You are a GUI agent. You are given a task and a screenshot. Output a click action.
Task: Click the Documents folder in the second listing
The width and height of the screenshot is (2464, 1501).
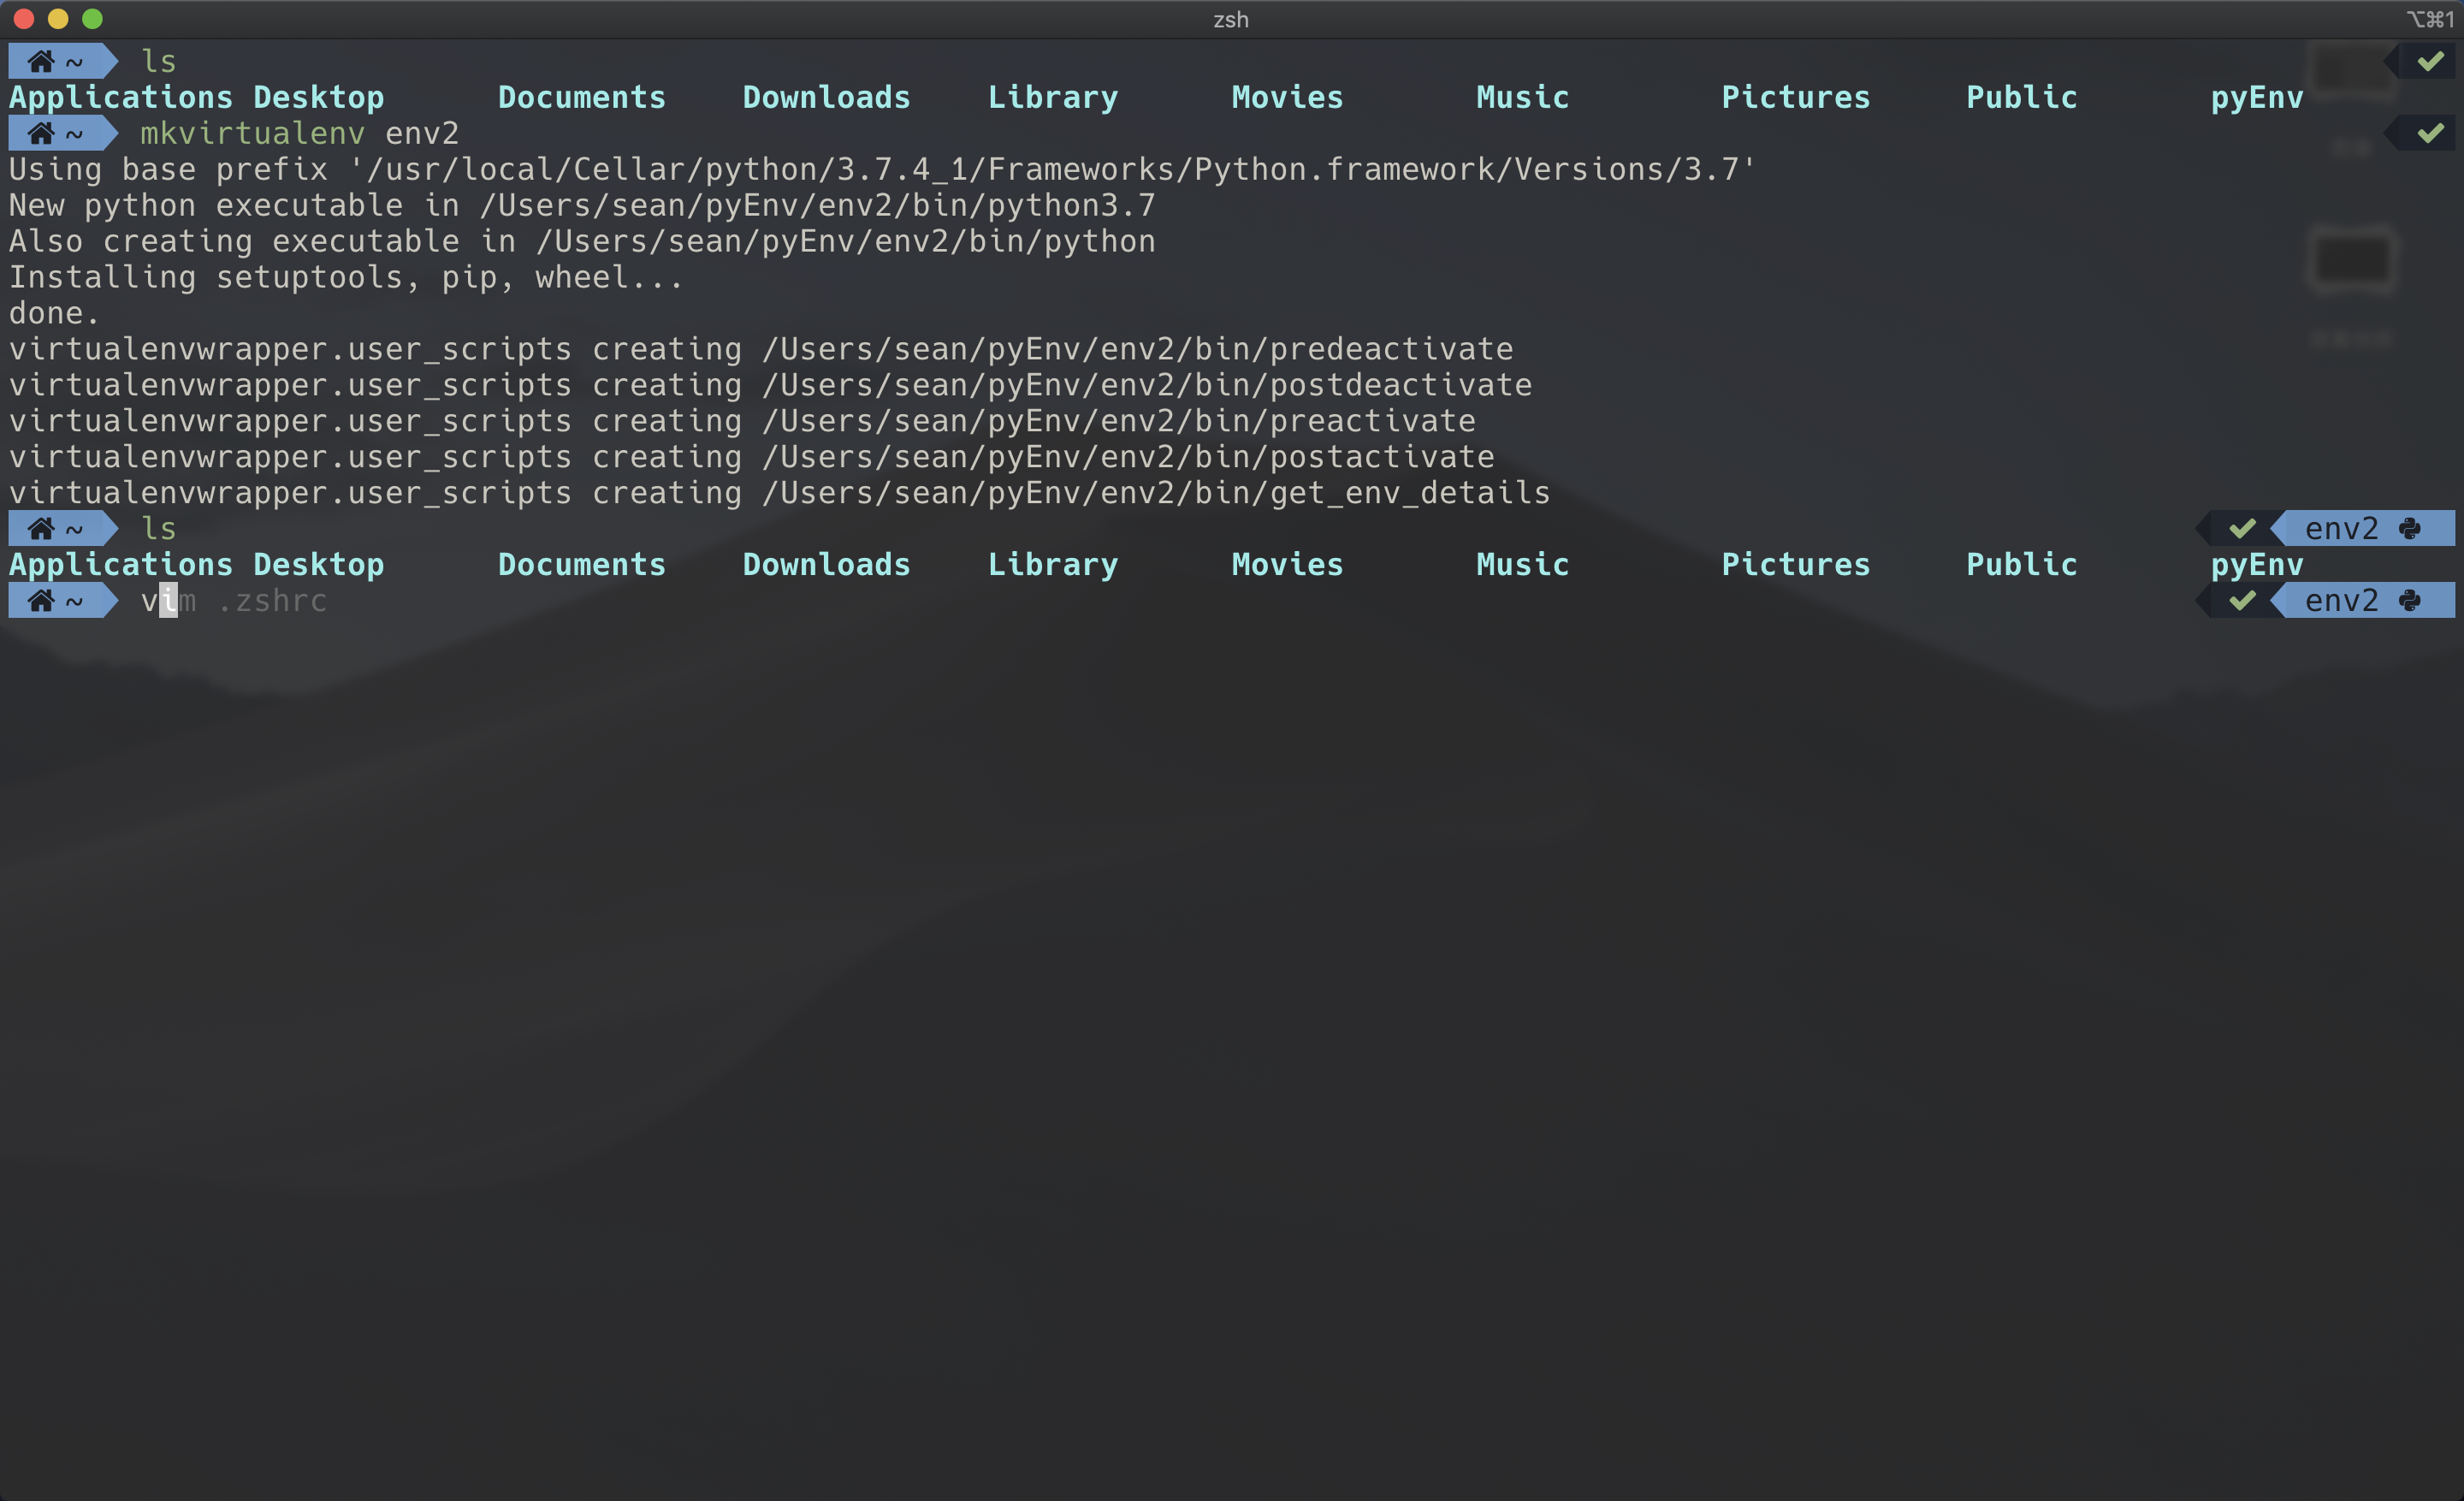pyautogui.click(x=581, y=564)
